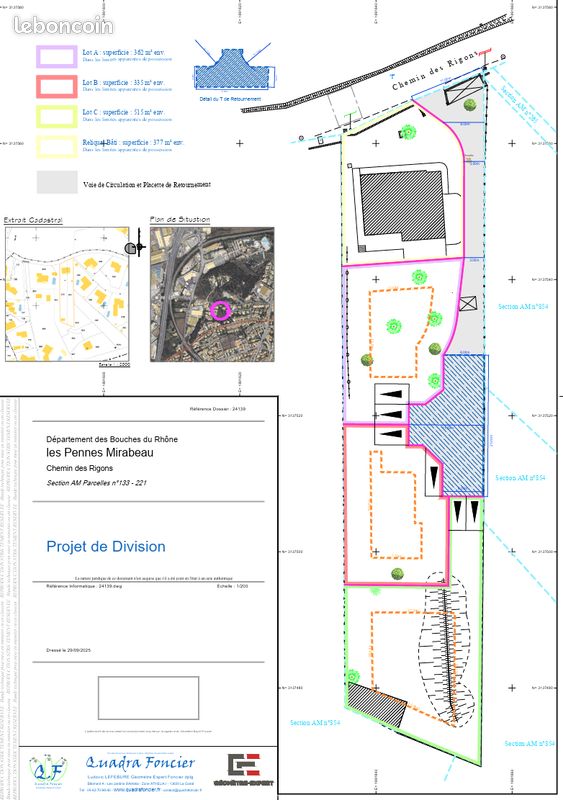This screenshot has width=563, height=800.
Task: Click the purple Lot A legend swatch
Action: (57, 57)
